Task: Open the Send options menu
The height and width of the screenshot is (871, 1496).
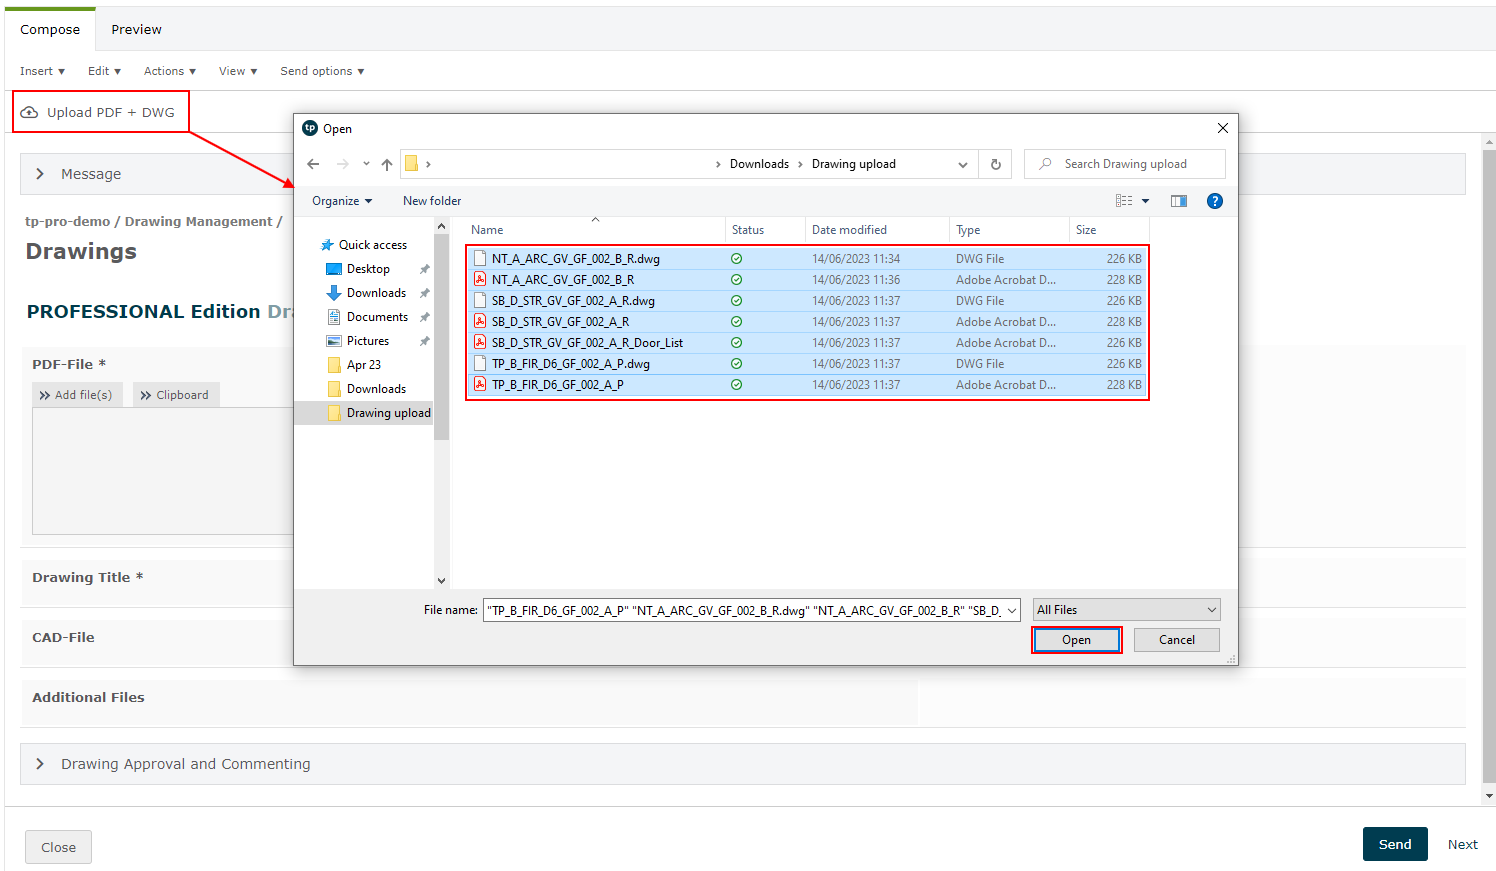Action: [x=322, y=71]
